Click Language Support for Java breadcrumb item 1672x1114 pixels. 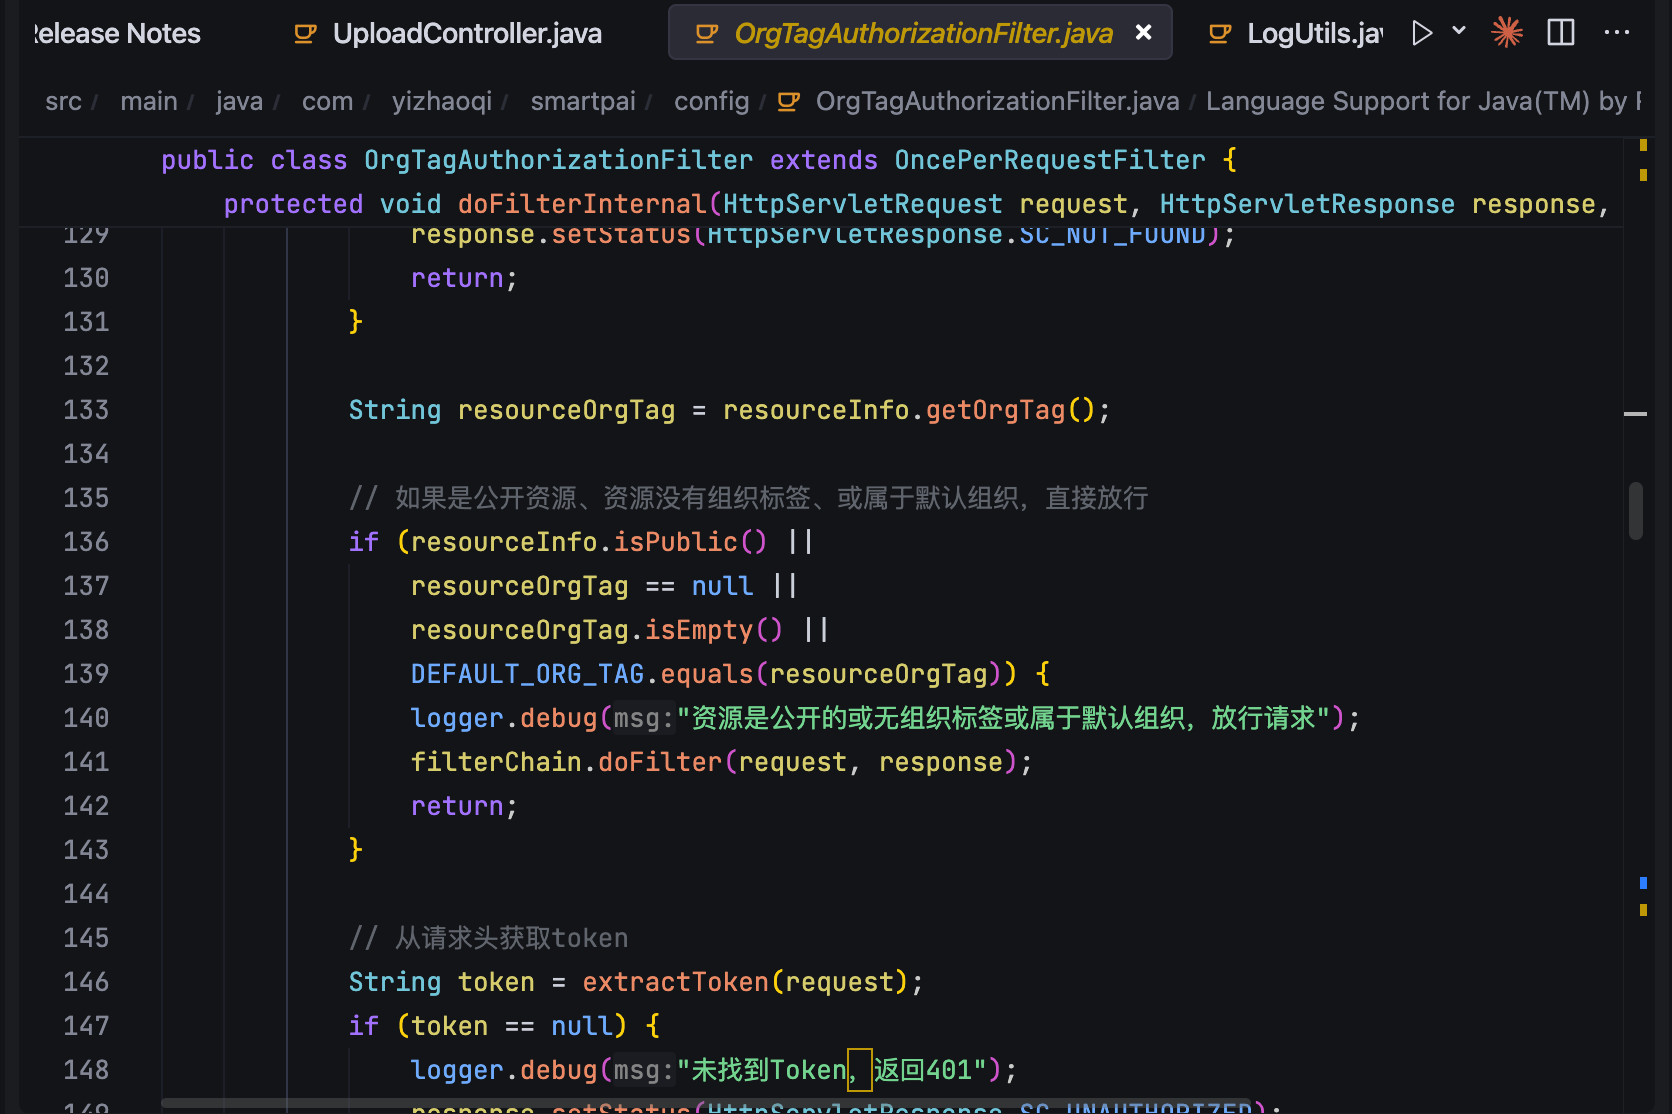click(1423, 101)
